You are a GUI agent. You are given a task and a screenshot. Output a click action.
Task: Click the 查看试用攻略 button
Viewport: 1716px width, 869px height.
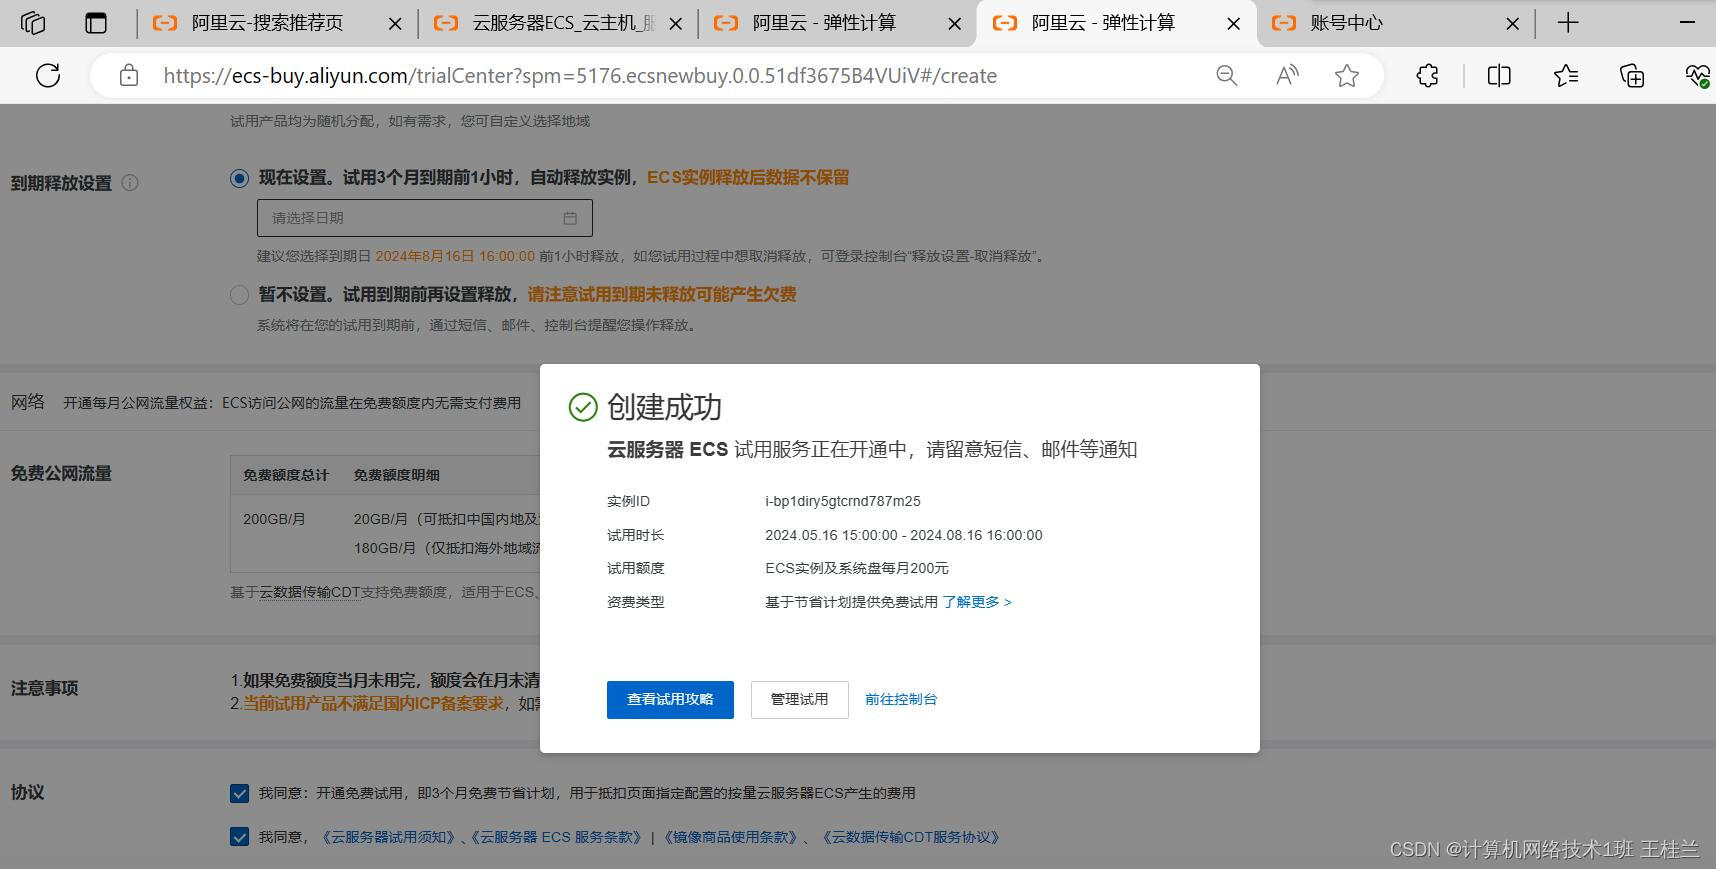click(x=670, y=700)
